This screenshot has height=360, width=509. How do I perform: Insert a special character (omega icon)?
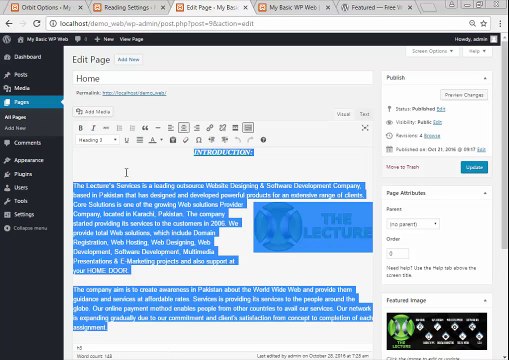199,140
